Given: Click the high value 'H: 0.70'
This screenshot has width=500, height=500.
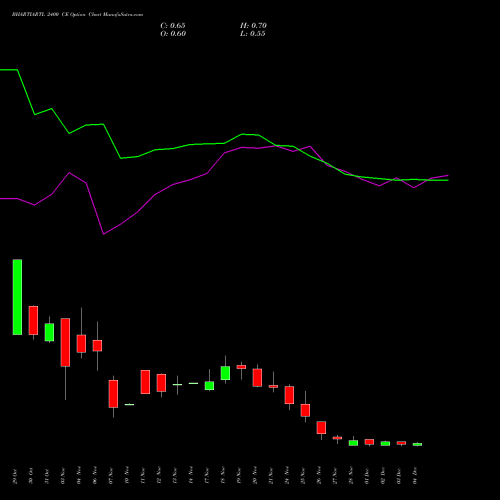Looking at the screenshot, I should pos(253,26).
